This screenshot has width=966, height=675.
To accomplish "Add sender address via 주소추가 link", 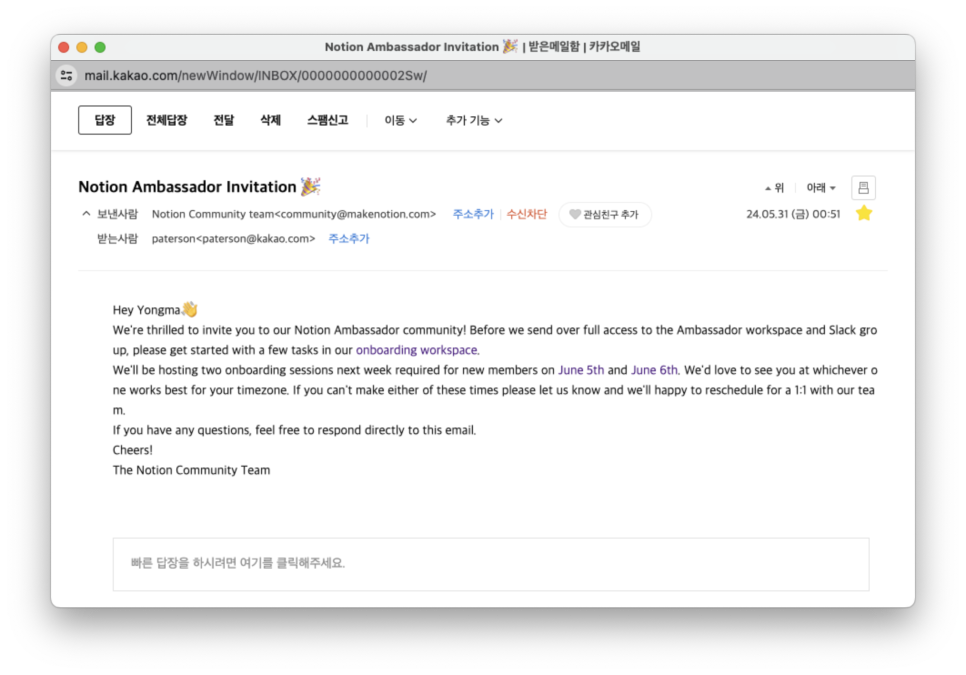I will click(x=473, y=214).
